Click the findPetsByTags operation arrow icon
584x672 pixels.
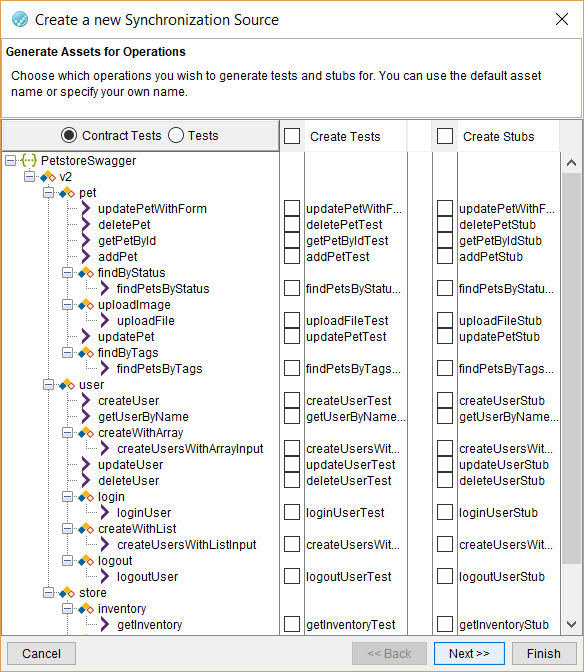click(x=105, y=369)
